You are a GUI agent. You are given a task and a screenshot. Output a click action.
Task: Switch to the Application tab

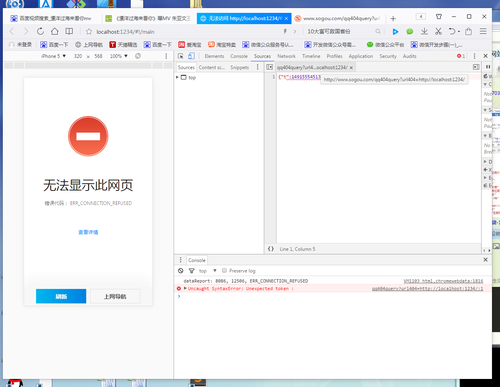(361, 56)
